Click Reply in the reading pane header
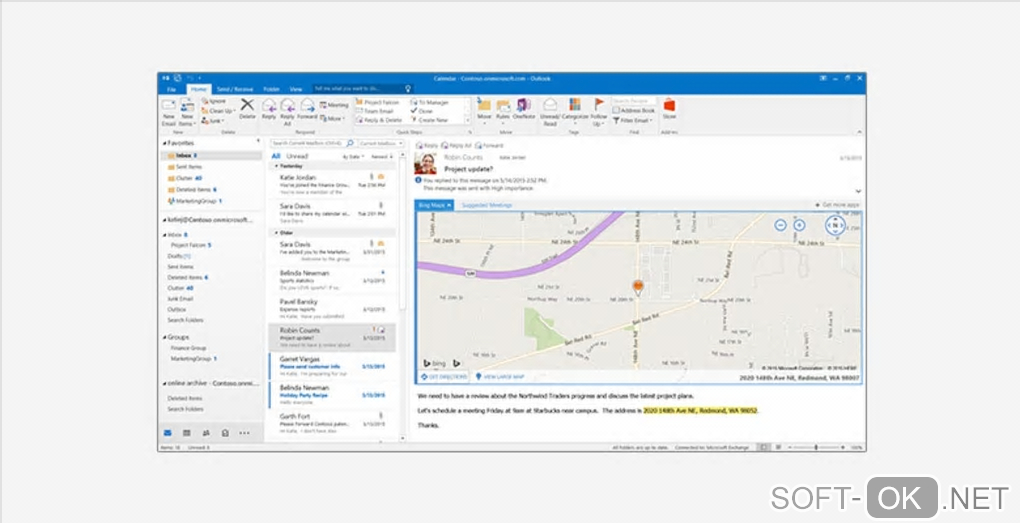1020x523 pixels. [427, 145]
